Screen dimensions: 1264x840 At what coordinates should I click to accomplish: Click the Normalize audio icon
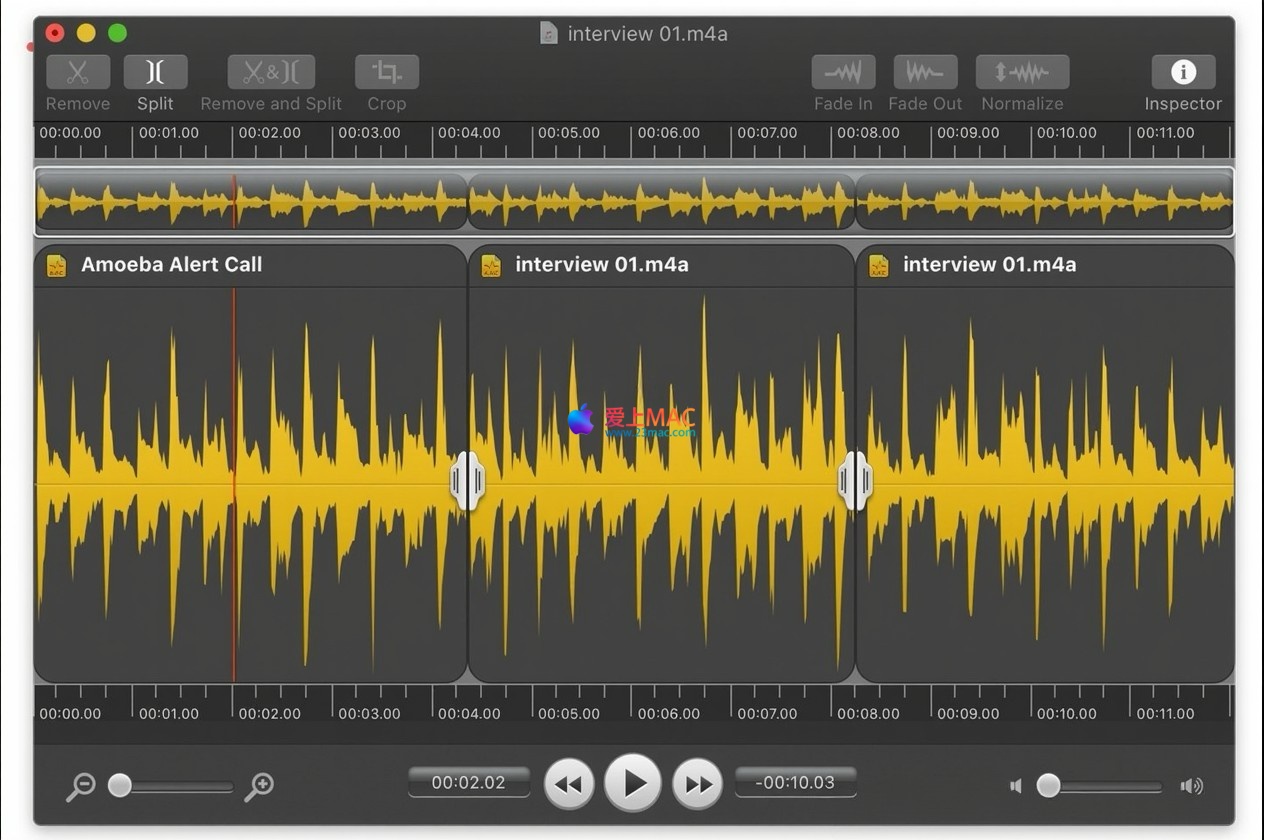coord(1022,73)
